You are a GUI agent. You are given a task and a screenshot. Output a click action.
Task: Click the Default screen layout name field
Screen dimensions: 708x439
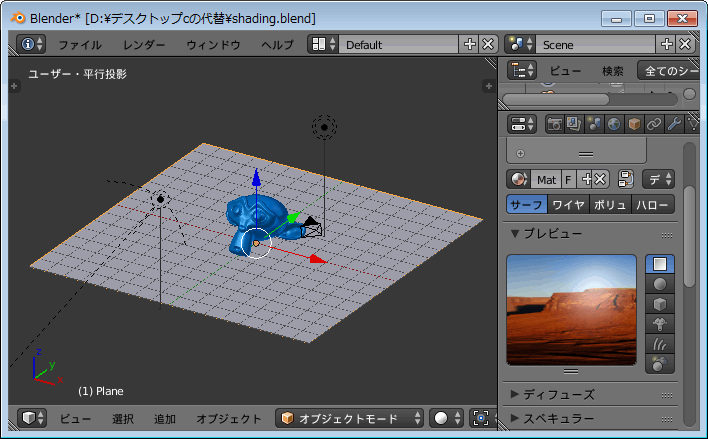tap(398, 44)
